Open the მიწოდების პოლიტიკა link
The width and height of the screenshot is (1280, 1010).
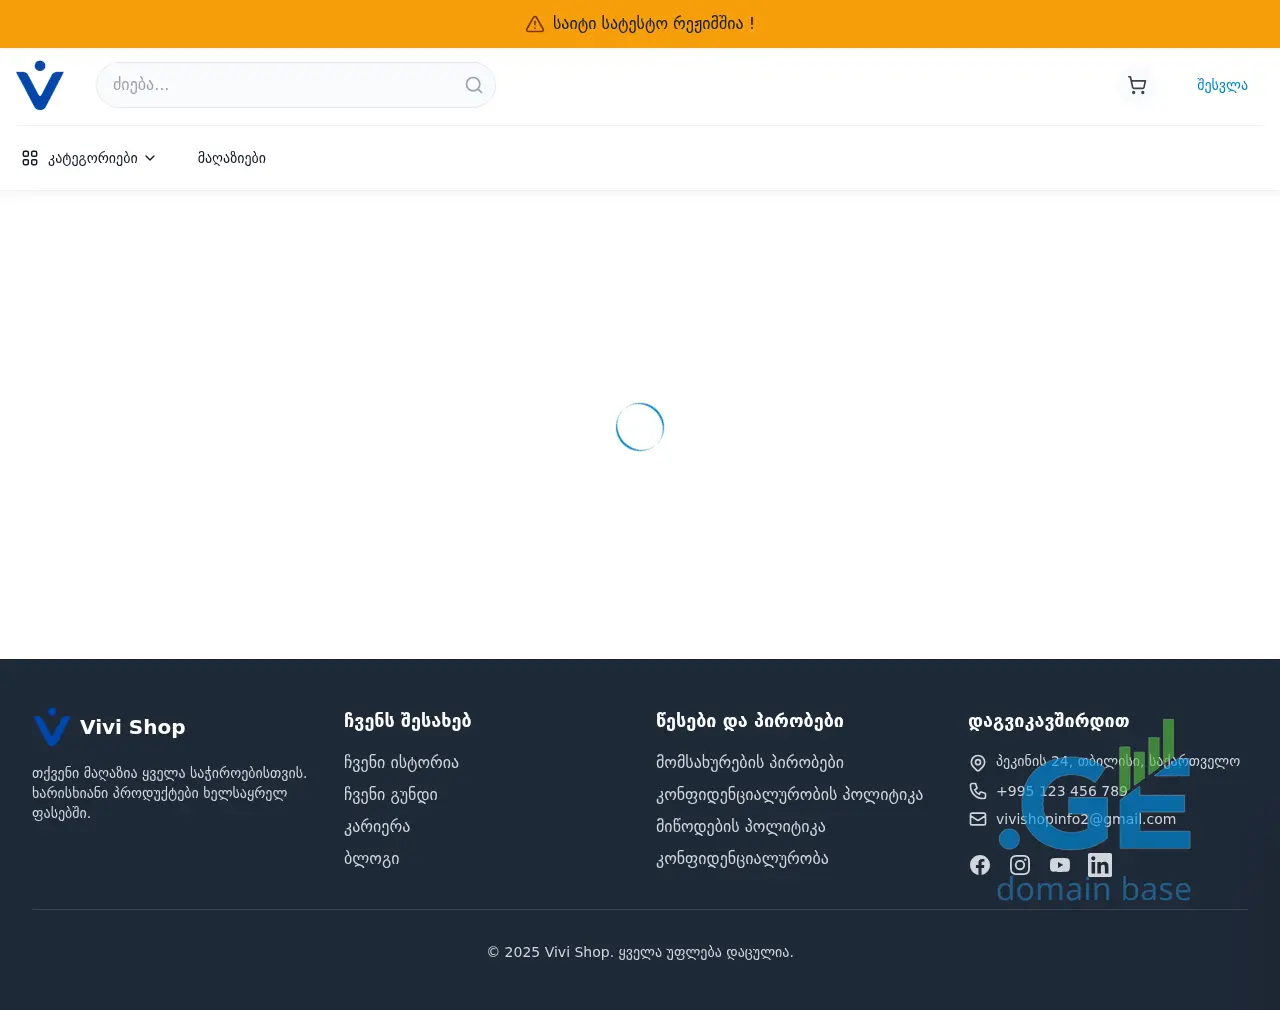[741, 827]
